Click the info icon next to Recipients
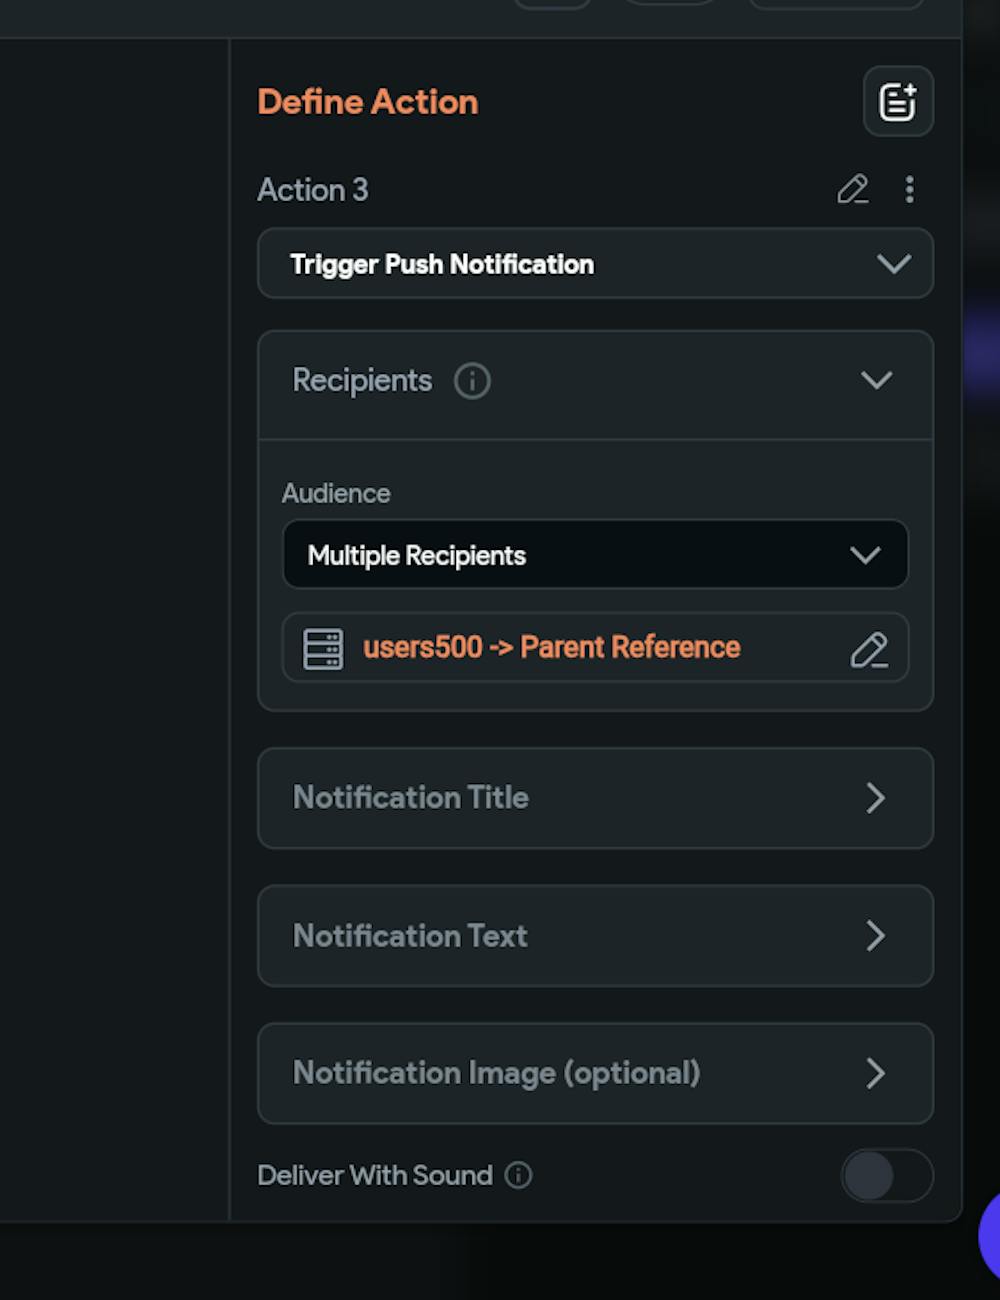The width and height of the screenshot is (1000, 1300). [472, 381]
